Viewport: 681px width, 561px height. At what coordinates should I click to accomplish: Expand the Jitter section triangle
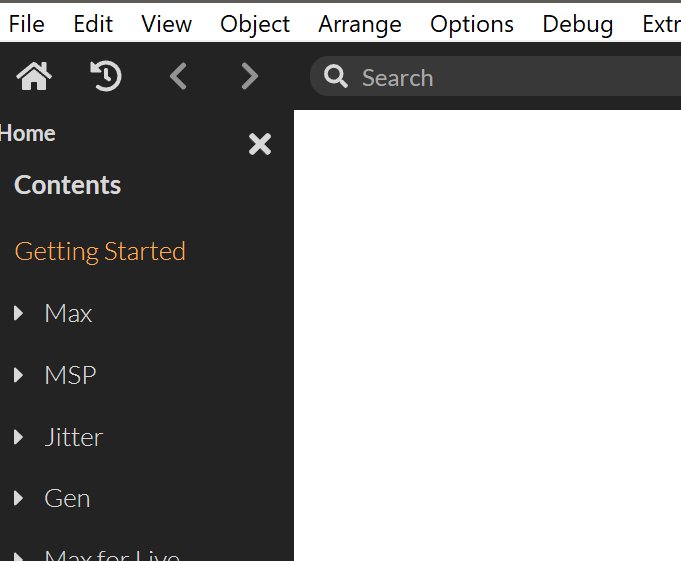click(19, 438)
